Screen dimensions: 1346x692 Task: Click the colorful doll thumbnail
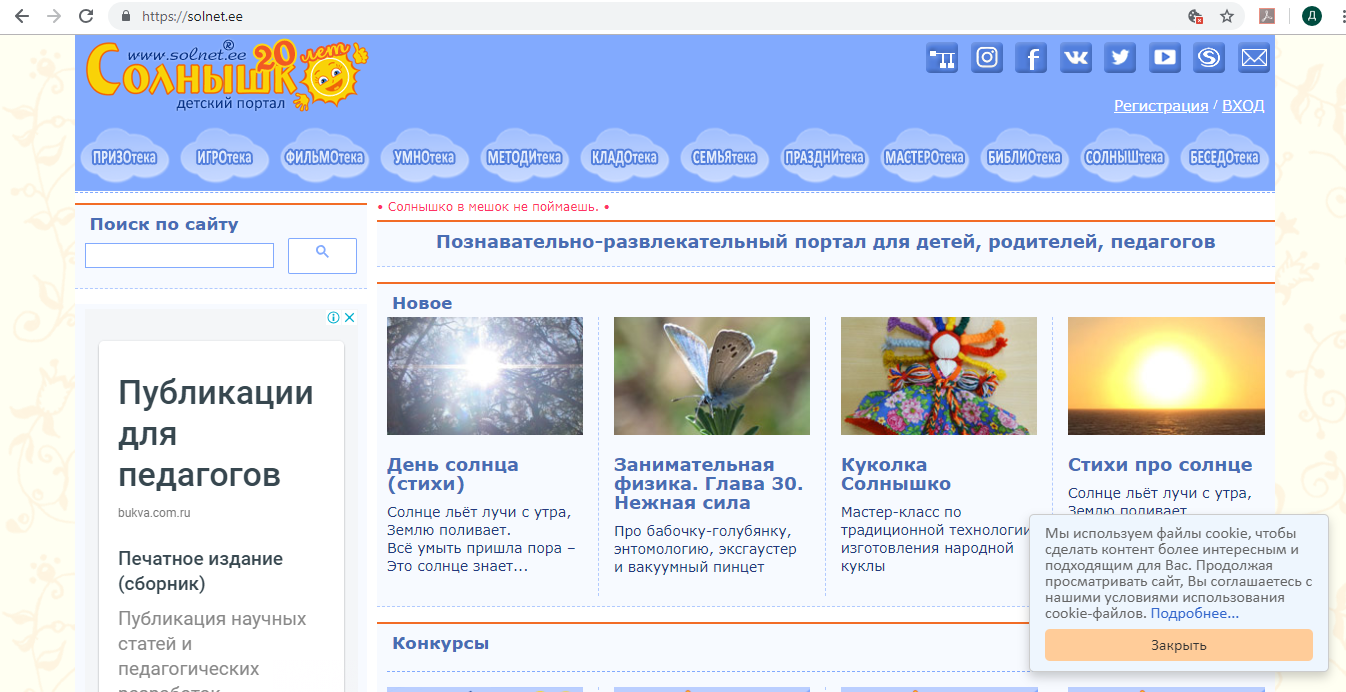pos(939,376)
